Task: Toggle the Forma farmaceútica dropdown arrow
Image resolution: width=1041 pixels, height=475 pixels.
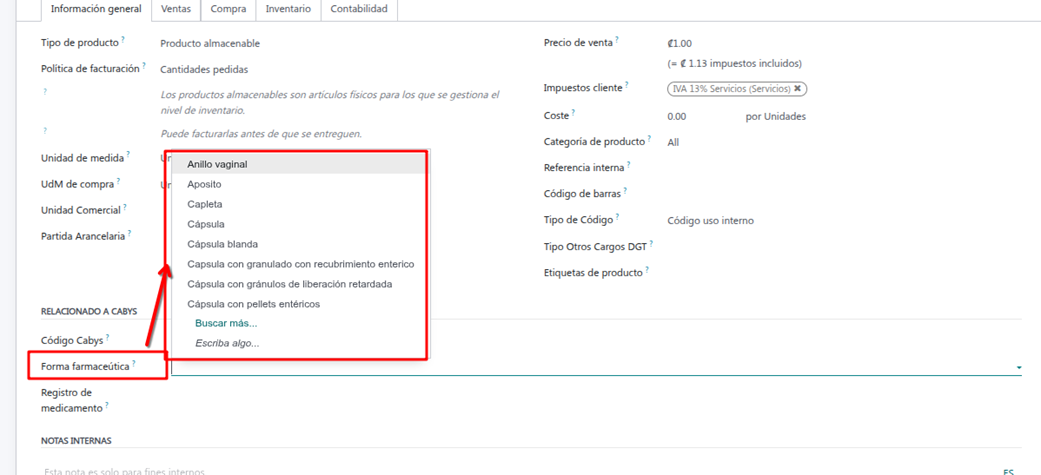Action: [1018, 368]
